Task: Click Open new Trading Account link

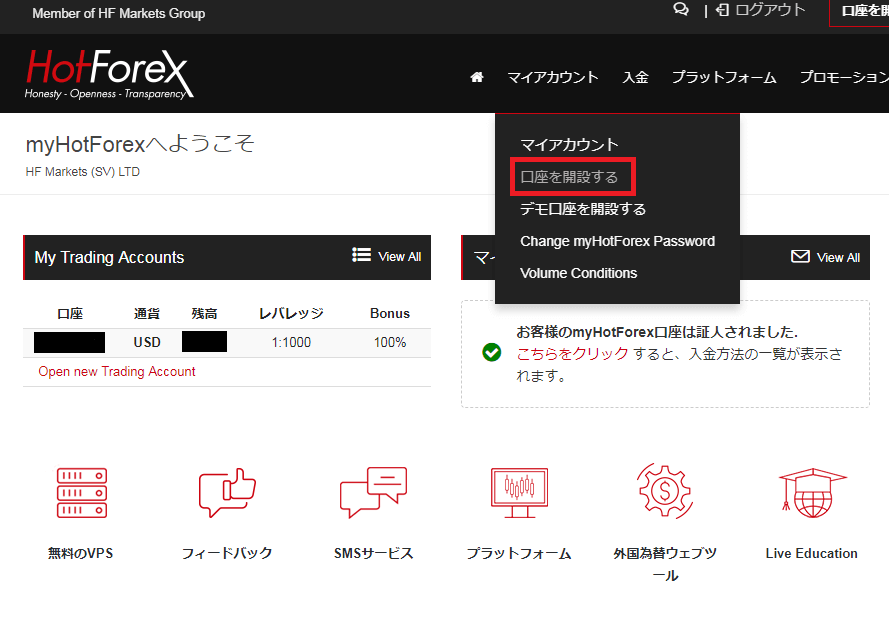Action: [117, 371]
